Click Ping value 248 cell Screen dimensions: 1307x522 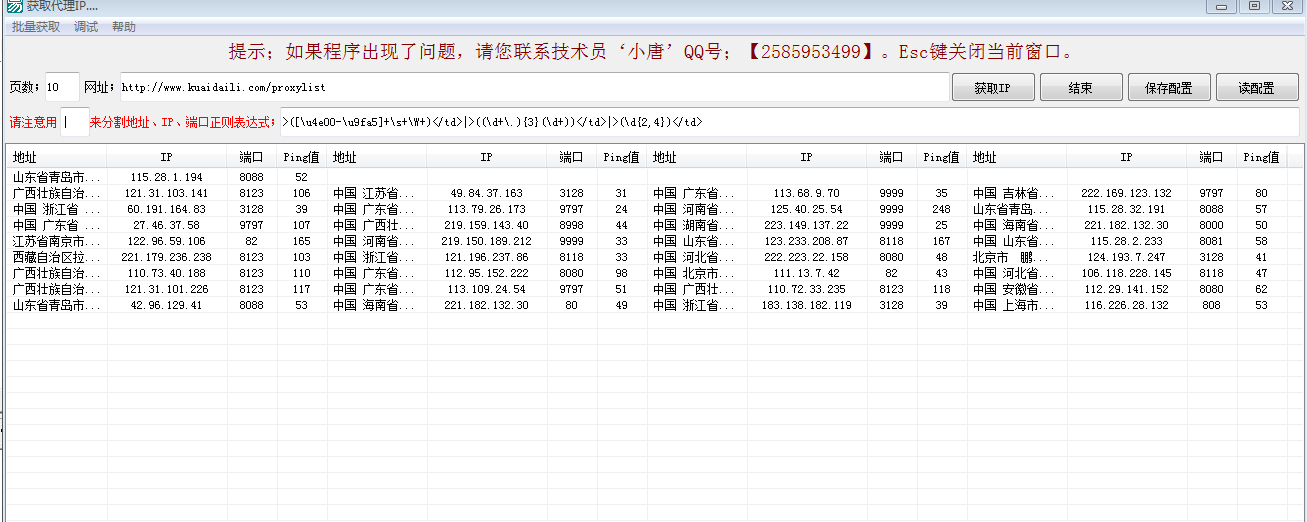[x=941, y=209]
